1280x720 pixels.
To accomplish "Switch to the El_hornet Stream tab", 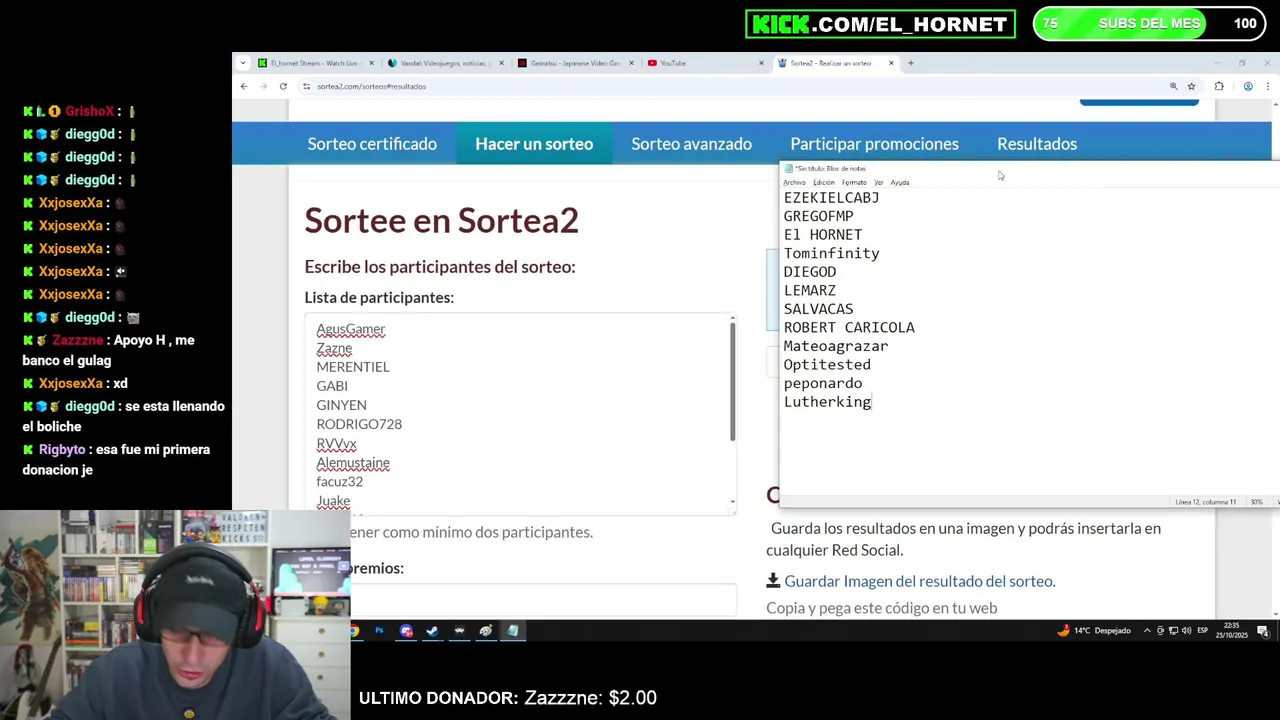I will (315, 63).
